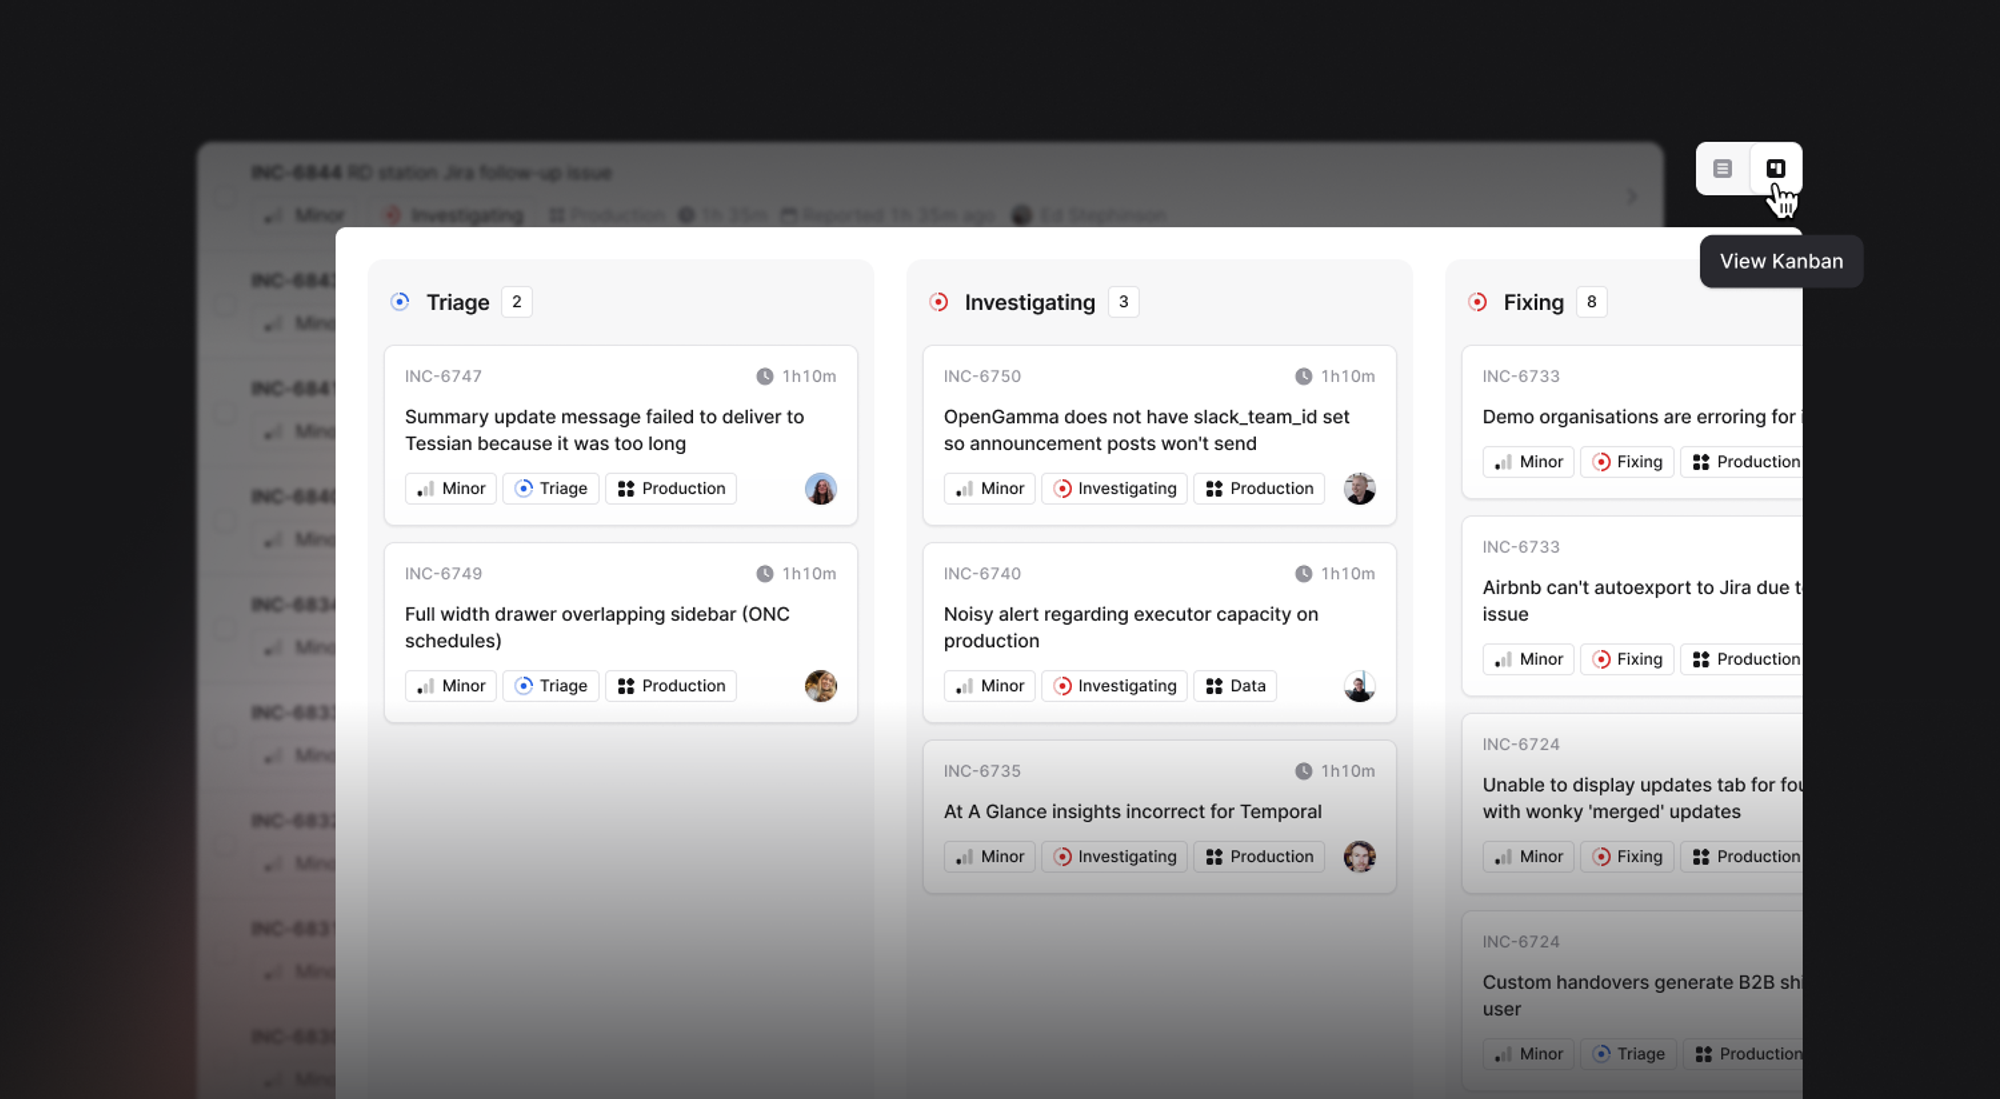Expand INC-6844 row using right chevron
2000x1099 pixels.
[x=1631, y=196]
